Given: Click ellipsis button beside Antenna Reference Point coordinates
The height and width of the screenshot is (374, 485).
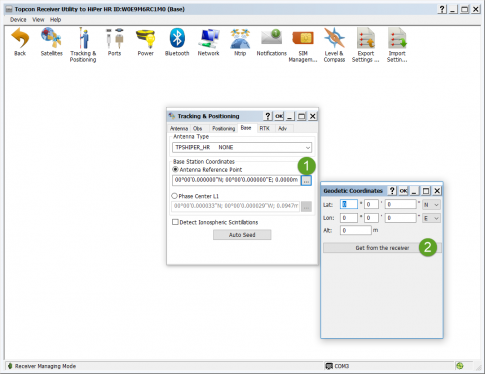Looking at the screenshot, I should (x=306, y=181).
